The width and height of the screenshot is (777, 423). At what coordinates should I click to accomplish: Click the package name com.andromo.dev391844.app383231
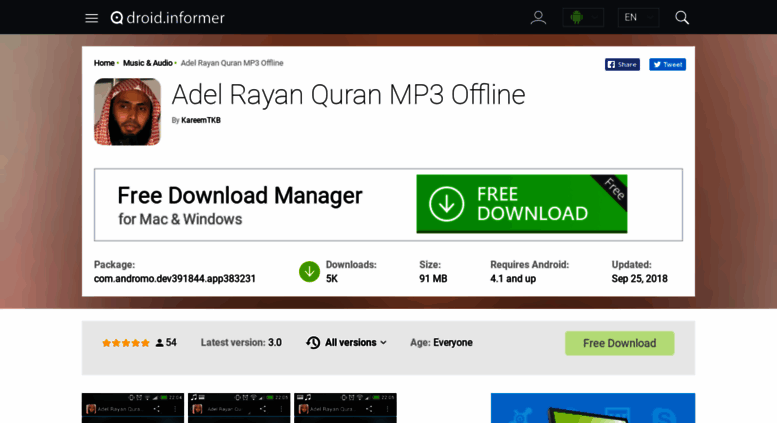coord(175,279)
